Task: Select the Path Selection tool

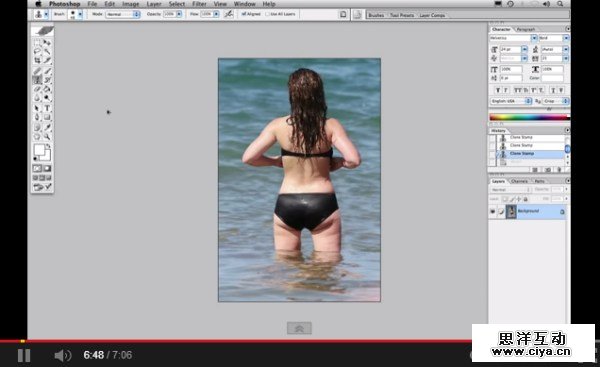Action: (x=37, y=108)
